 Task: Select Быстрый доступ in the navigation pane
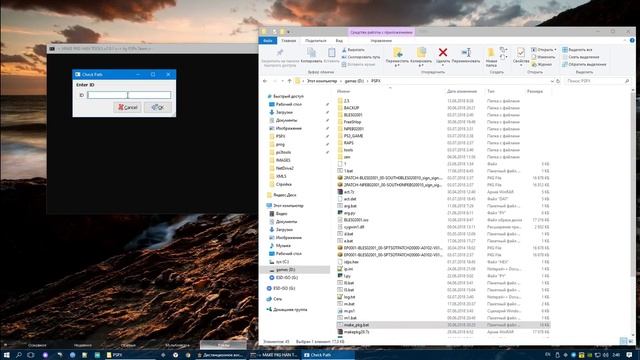(288, 96)
